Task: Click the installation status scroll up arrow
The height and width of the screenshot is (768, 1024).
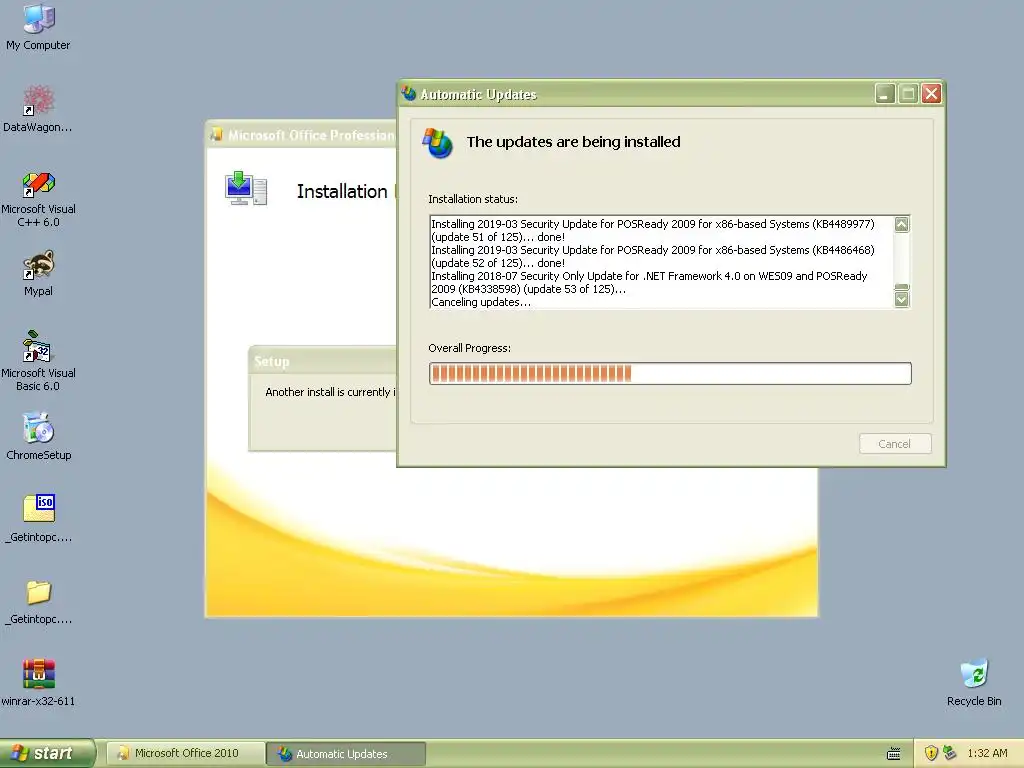Action: (902, 225)
